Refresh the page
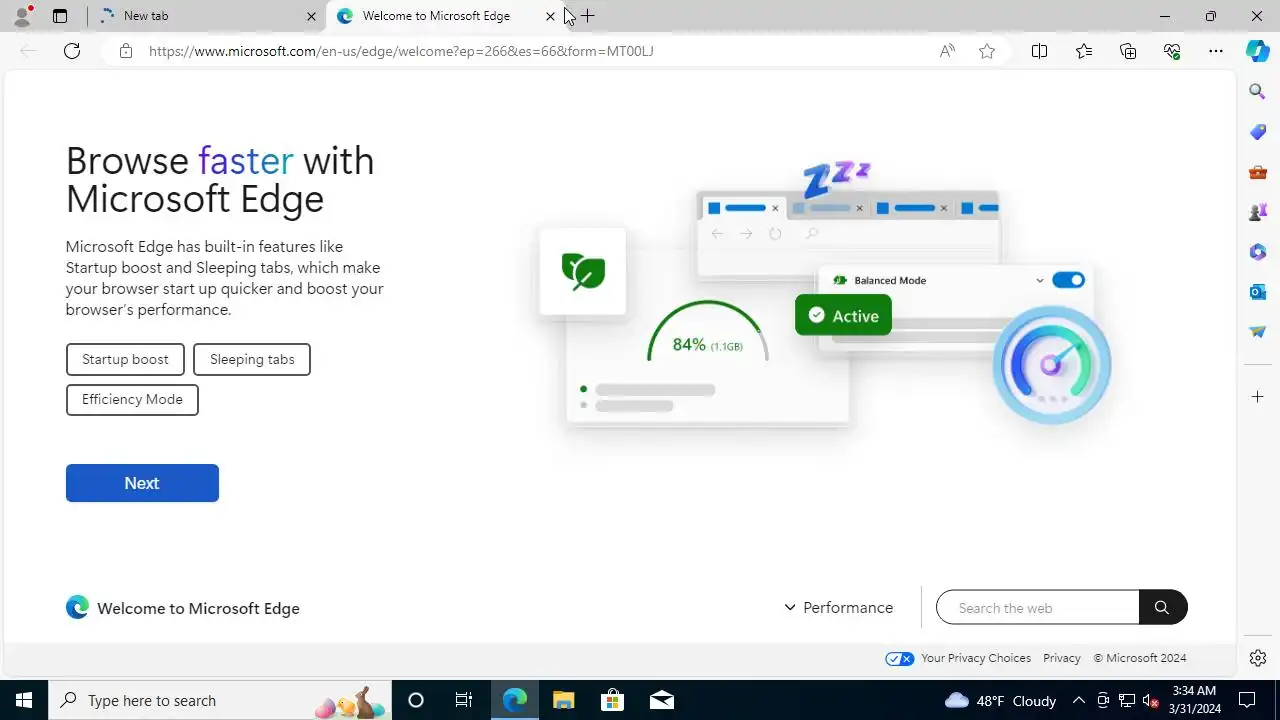This screenshot has height=720, width=1280. (x=72, y=51)
